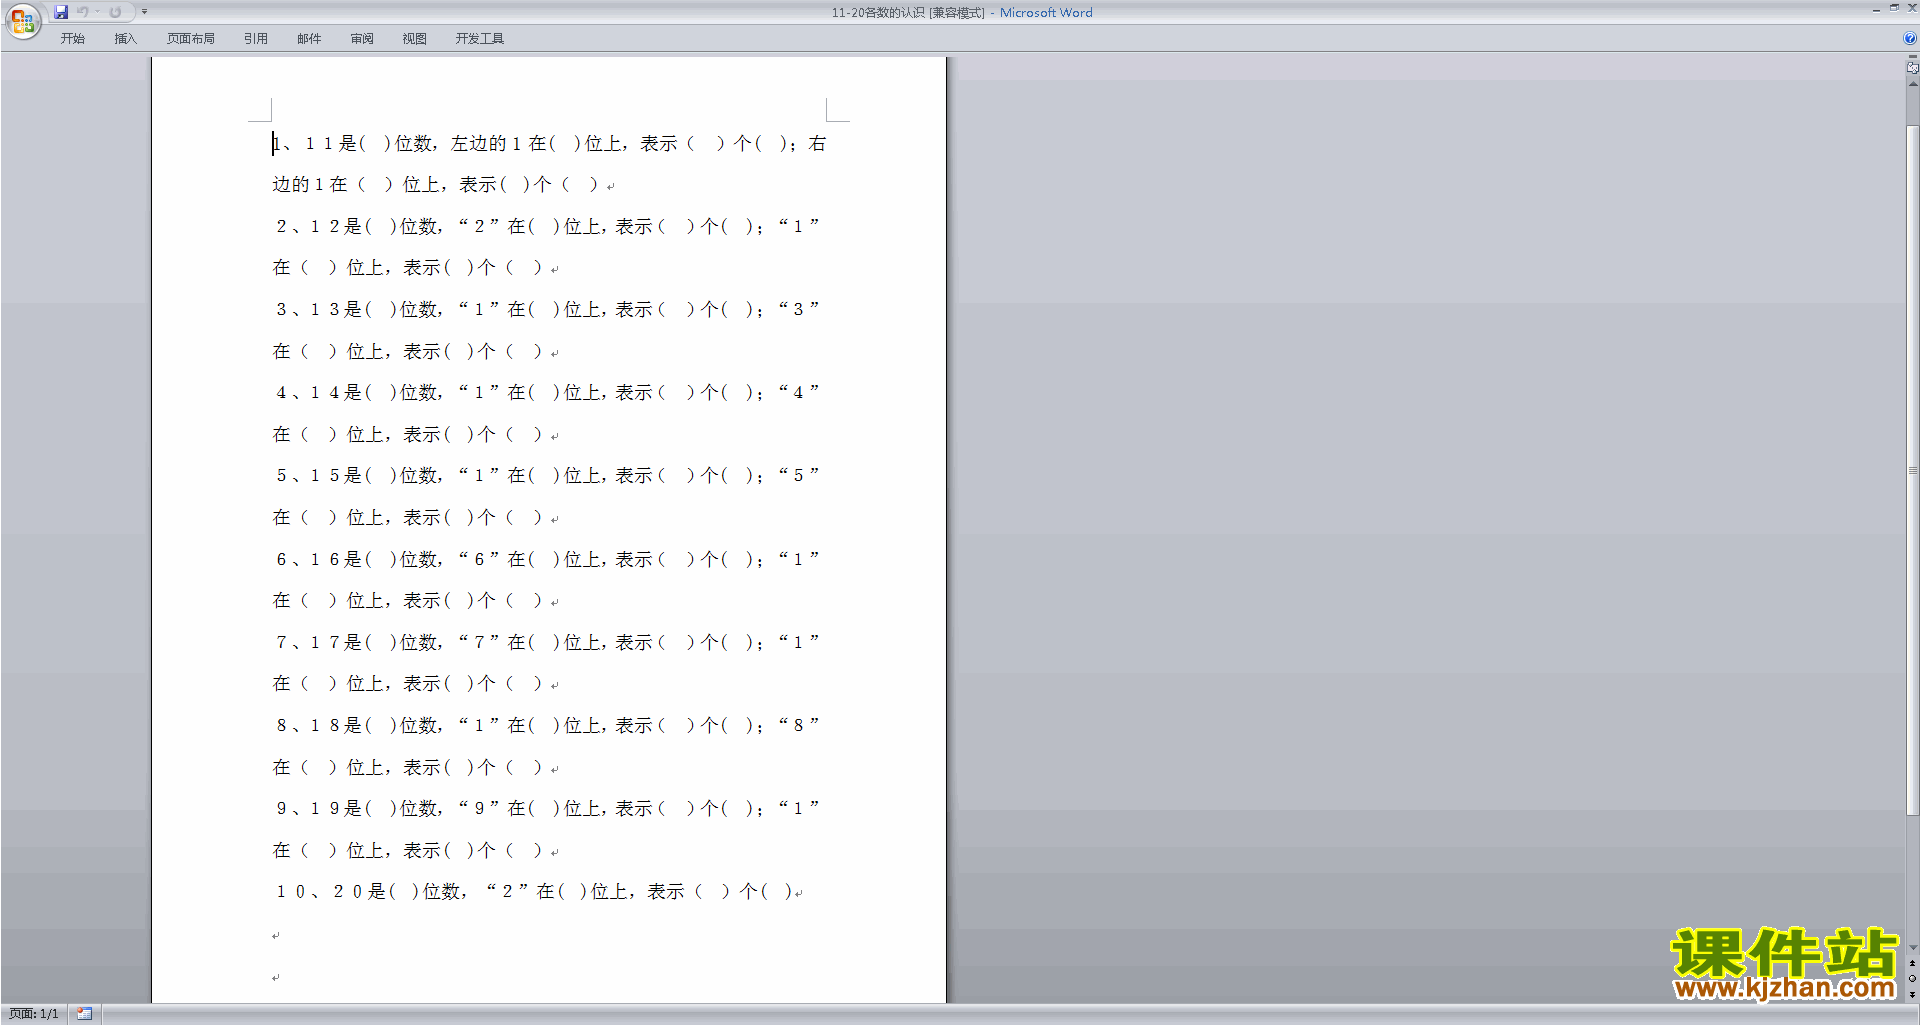Open the 视图 tab

point(415,39)
